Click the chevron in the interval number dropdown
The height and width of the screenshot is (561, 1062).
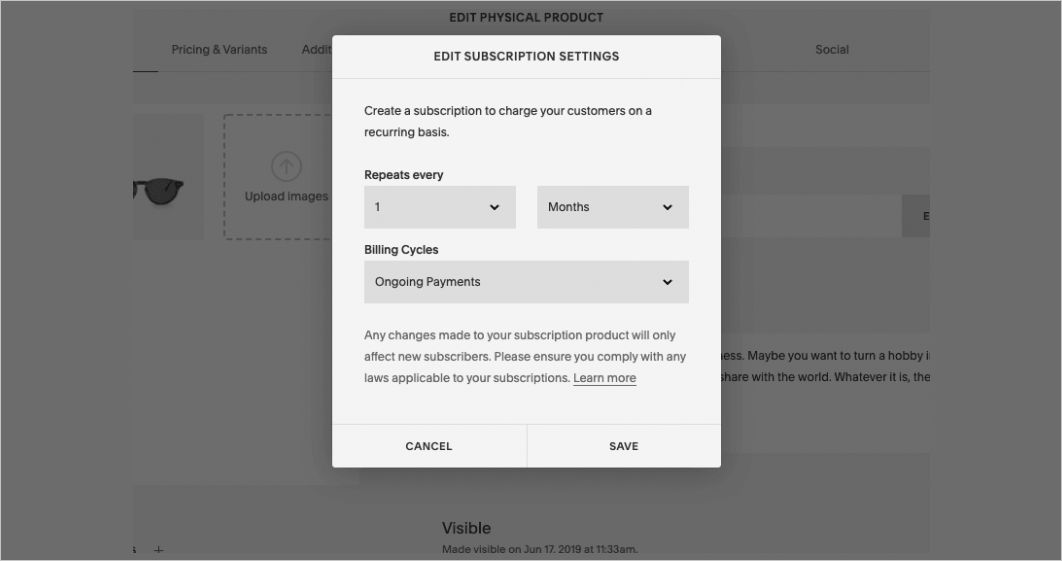click(x=494, y=207)
